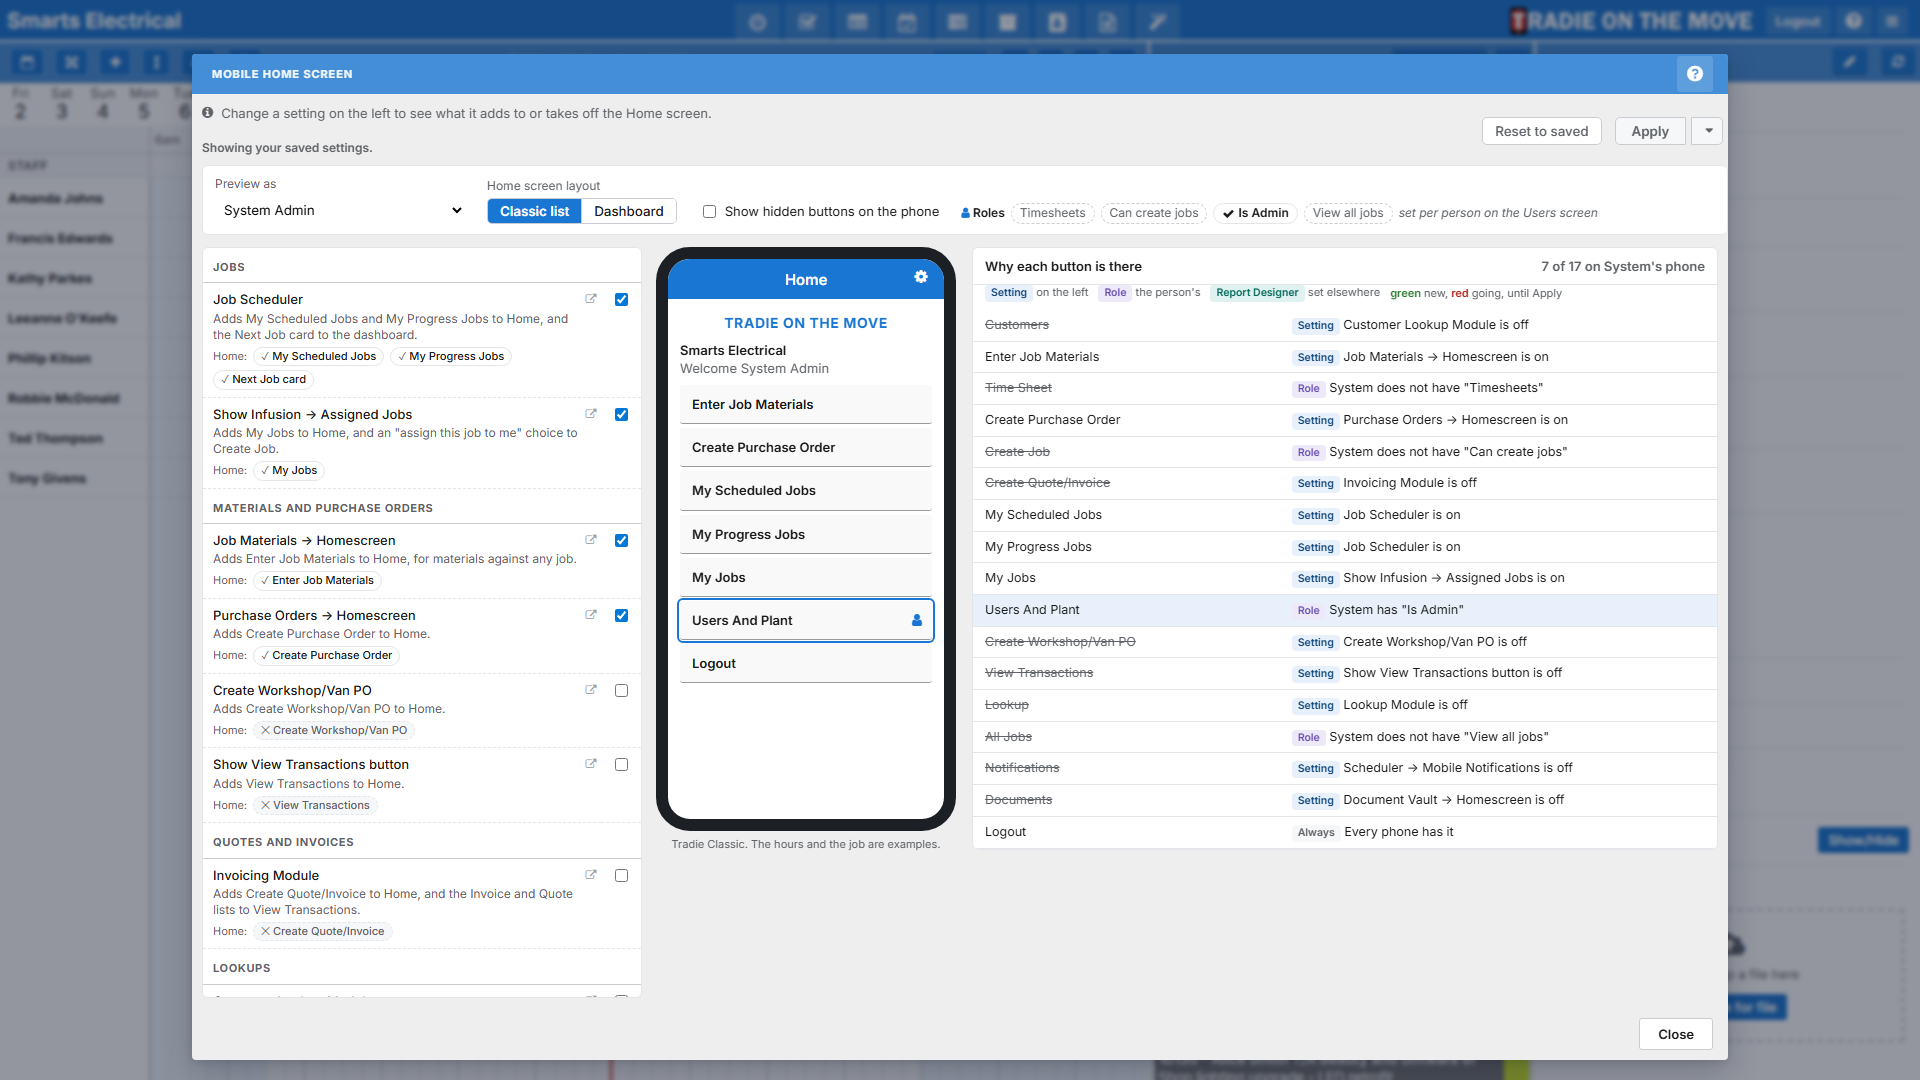The width and height of the screenshot is (1920, 1080).
Task: Open Show View Transactions link icon
Action: coord(591,764)
